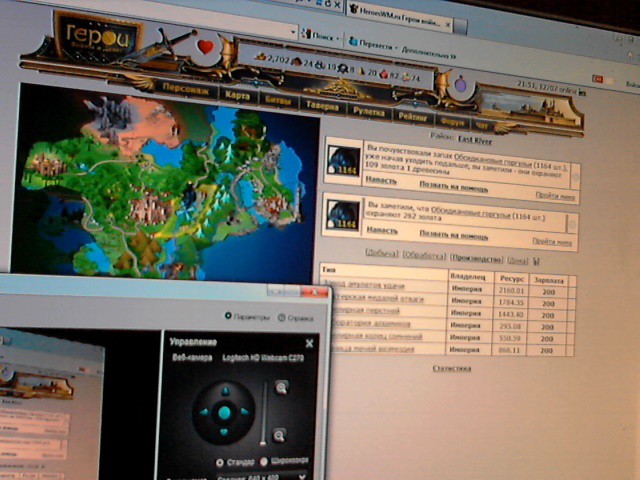Screen dimensions: 640x480
Task: Click Напасть in the second gargoyle encounter
Action: 382,231
